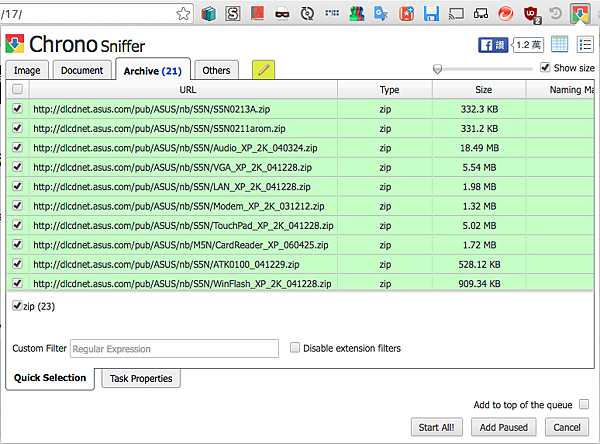Click the Facebook like button
This screenshot has width=600, height=444.
tap(493, 45)
